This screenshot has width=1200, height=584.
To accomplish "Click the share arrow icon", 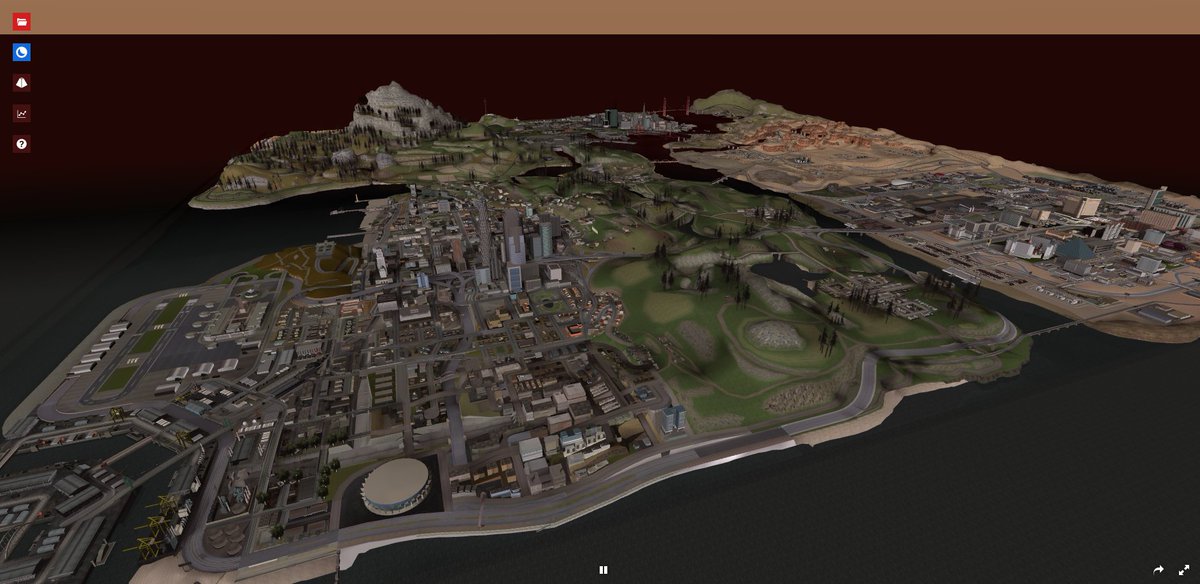I will (x=1160, y=570).
